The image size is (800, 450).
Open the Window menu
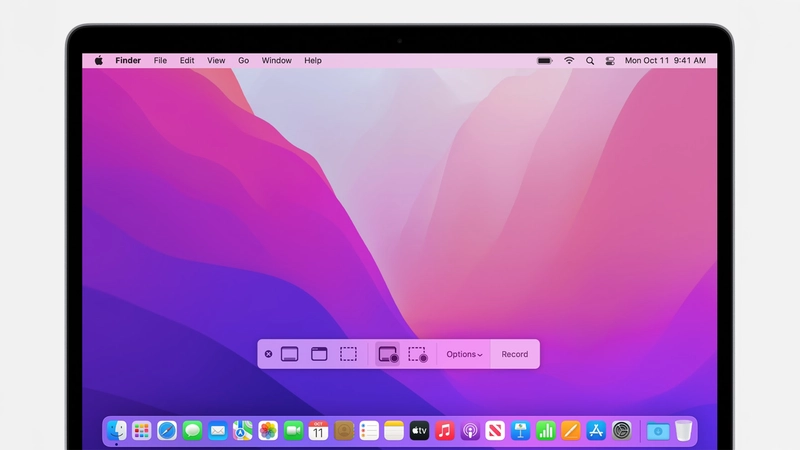(277, 60)
